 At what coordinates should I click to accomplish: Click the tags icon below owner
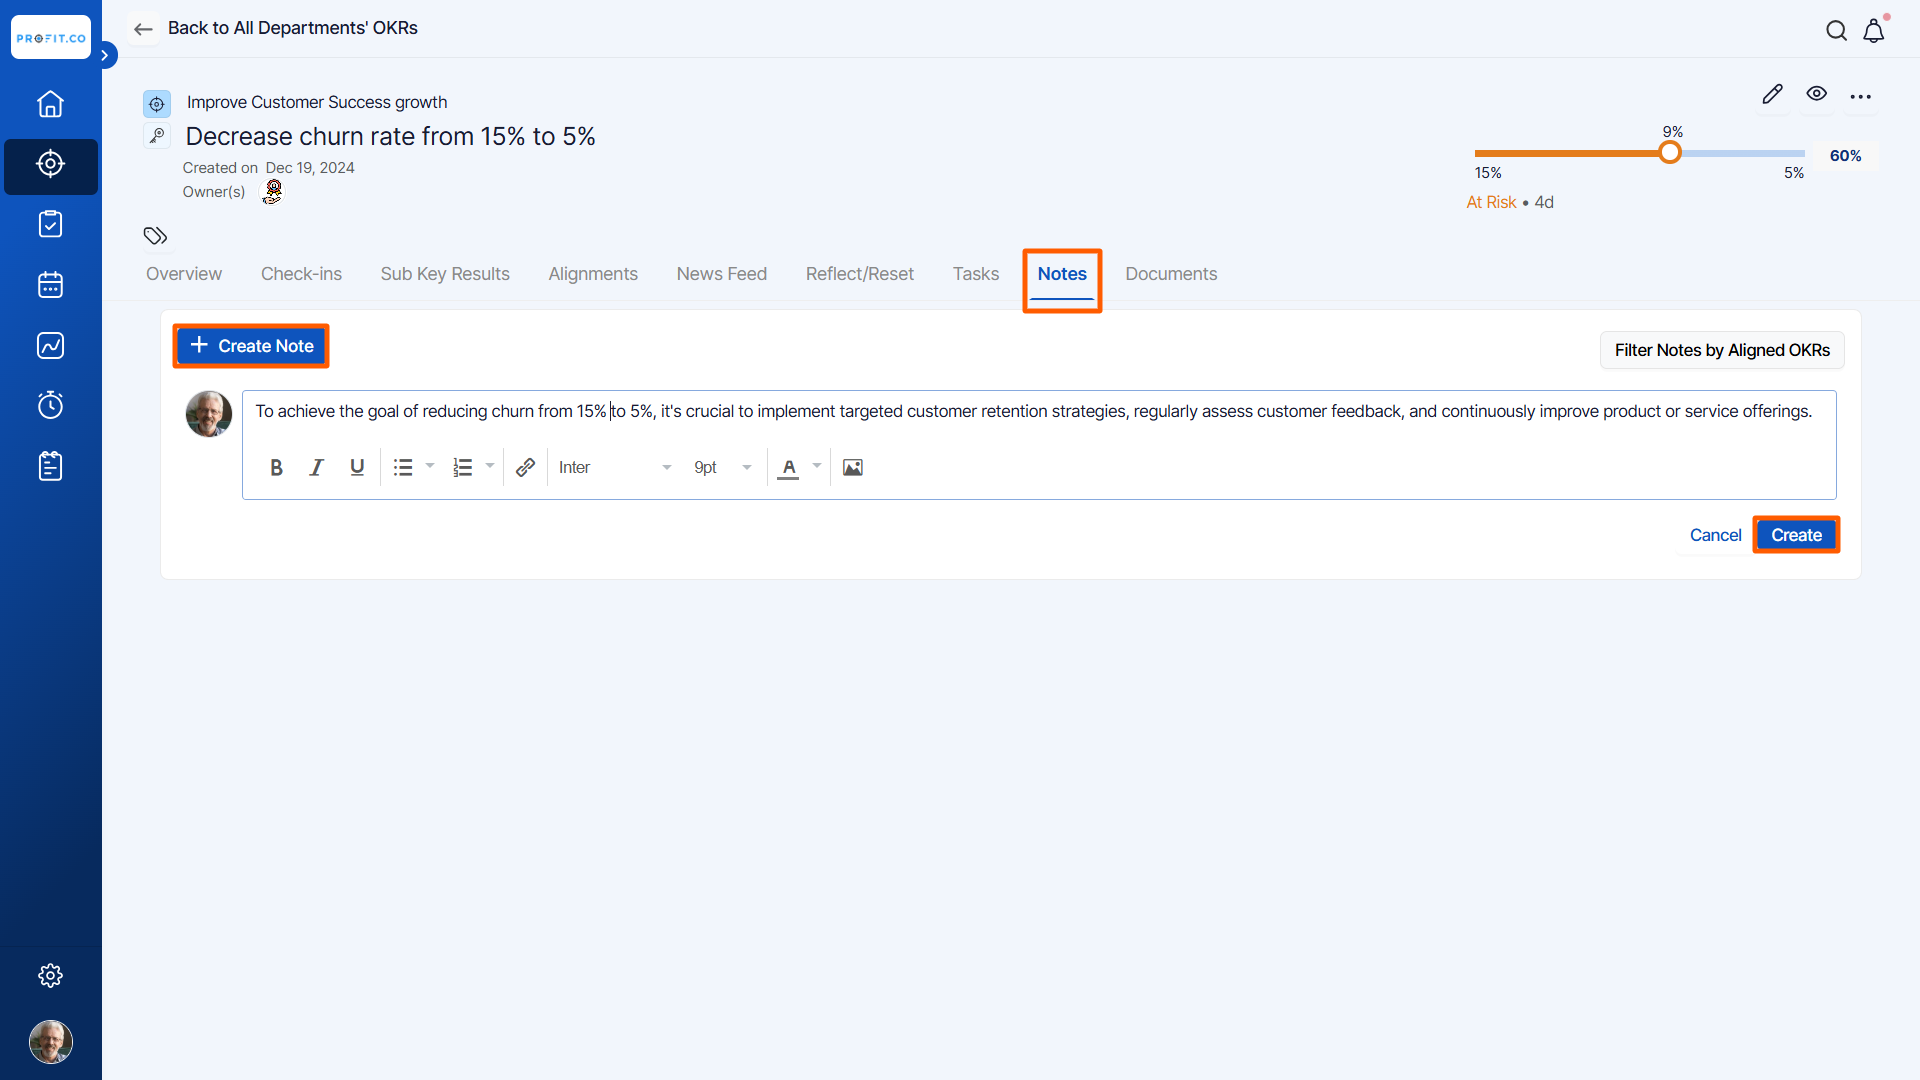coord(155,236)
